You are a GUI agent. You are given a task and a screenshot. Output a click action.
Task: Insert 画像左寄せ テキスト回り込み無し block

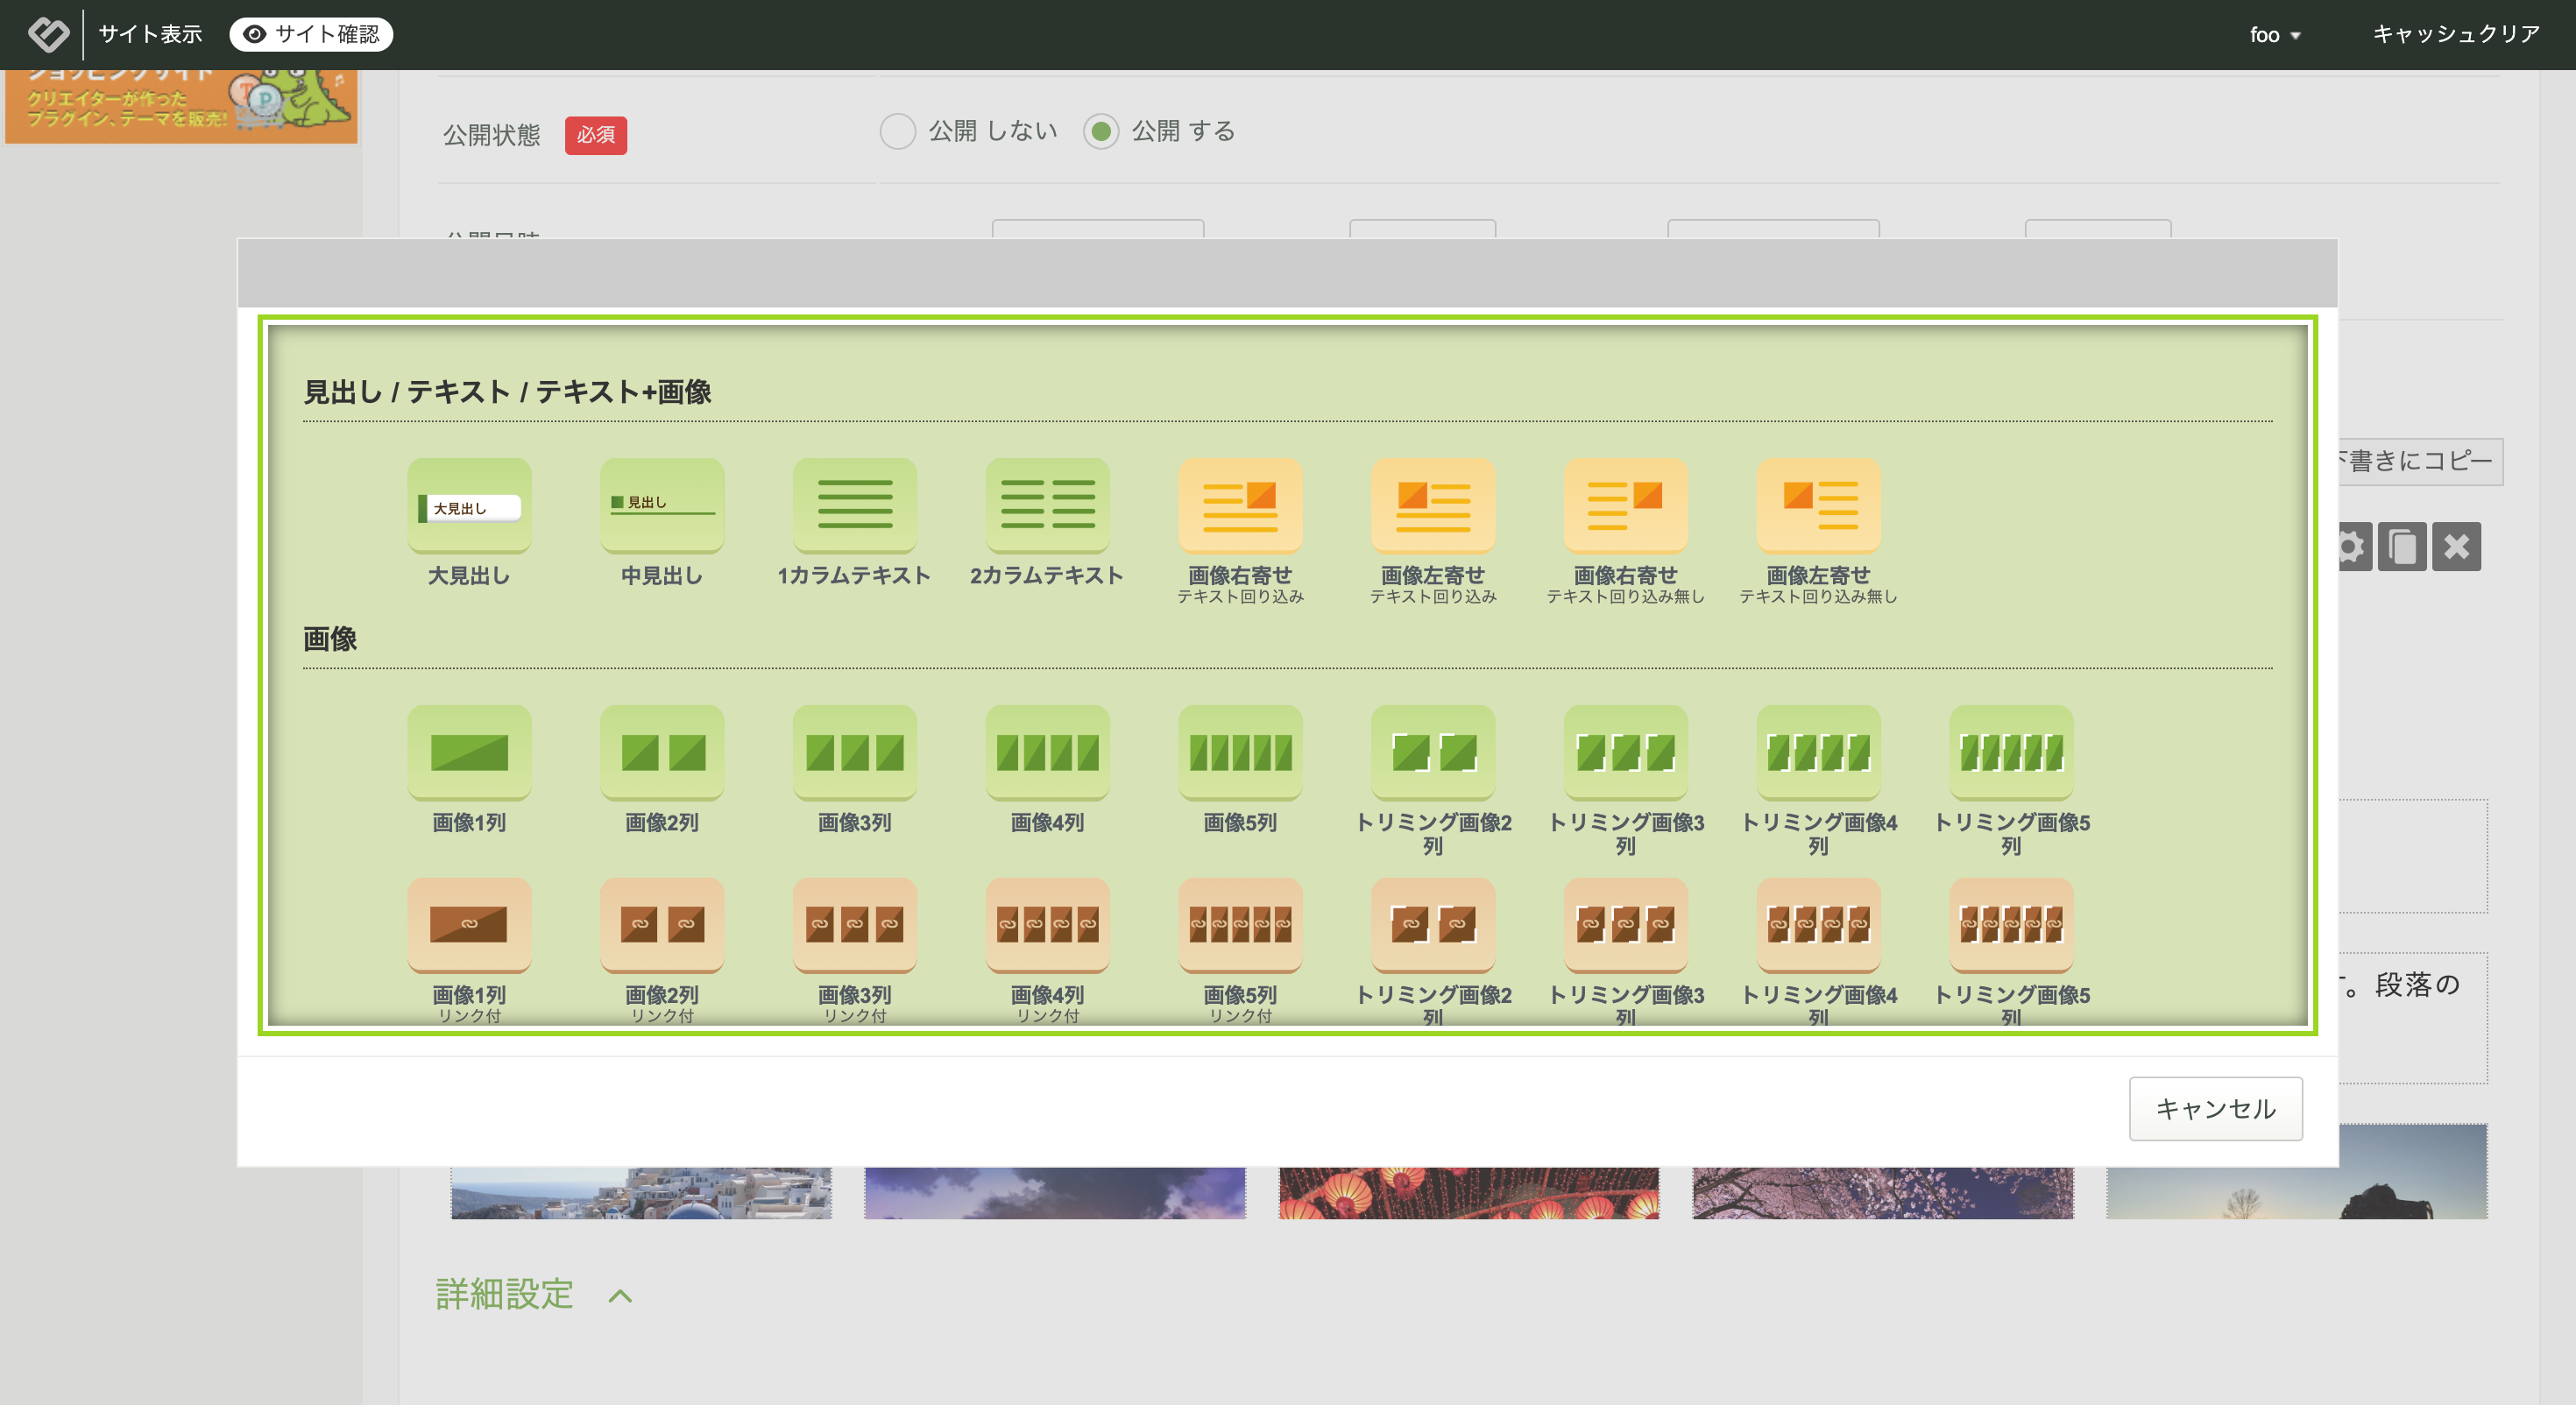[1819, 506]
